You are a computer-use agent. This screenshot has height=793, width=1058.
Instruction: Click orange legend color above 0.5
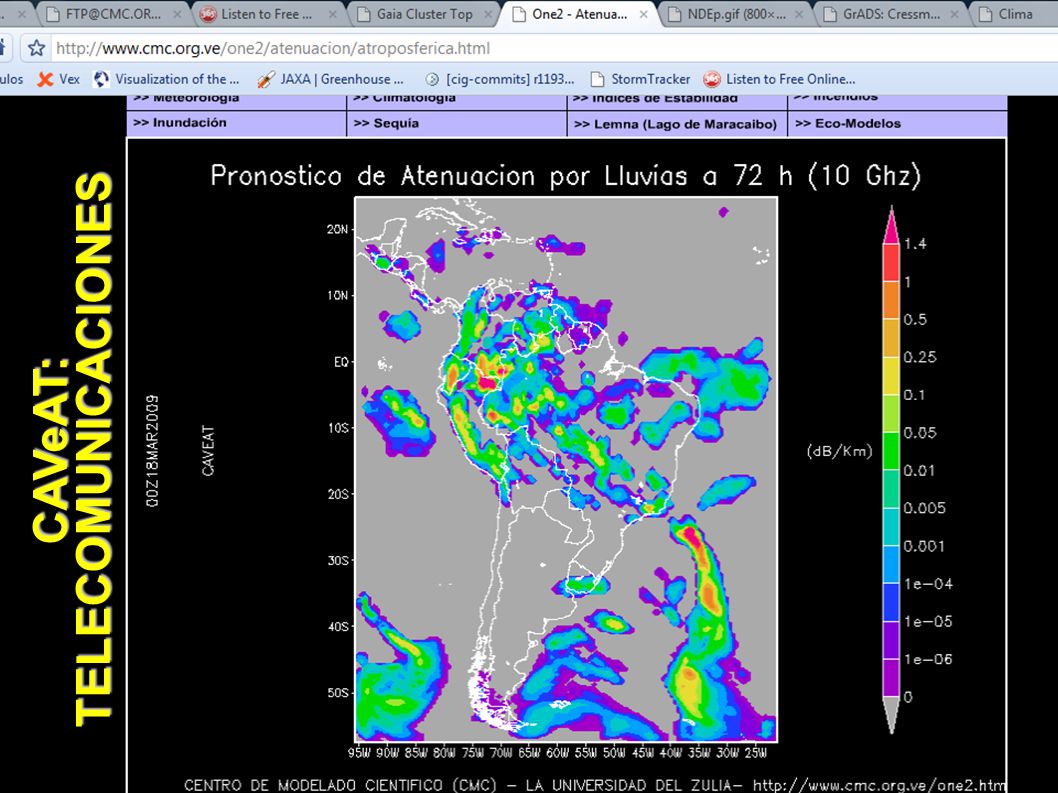pyautogui.click(x=891, y=300)
